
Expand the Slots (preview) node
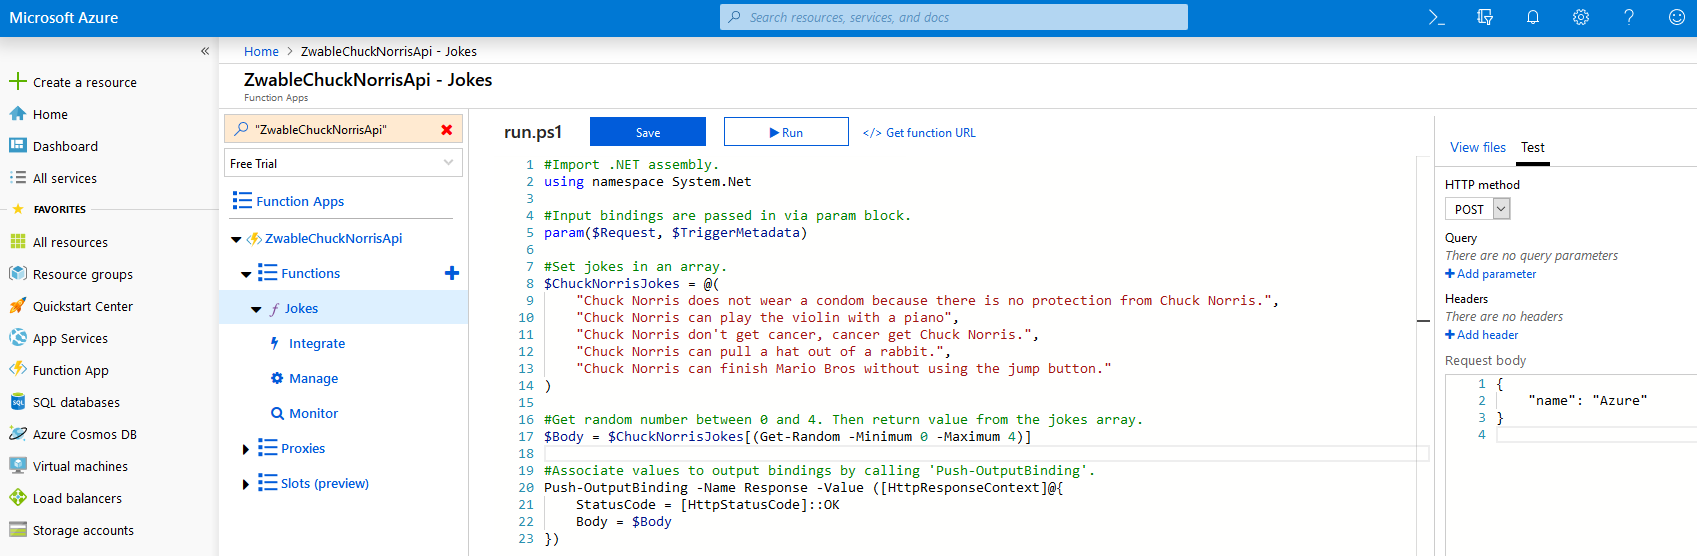point(246,484)
